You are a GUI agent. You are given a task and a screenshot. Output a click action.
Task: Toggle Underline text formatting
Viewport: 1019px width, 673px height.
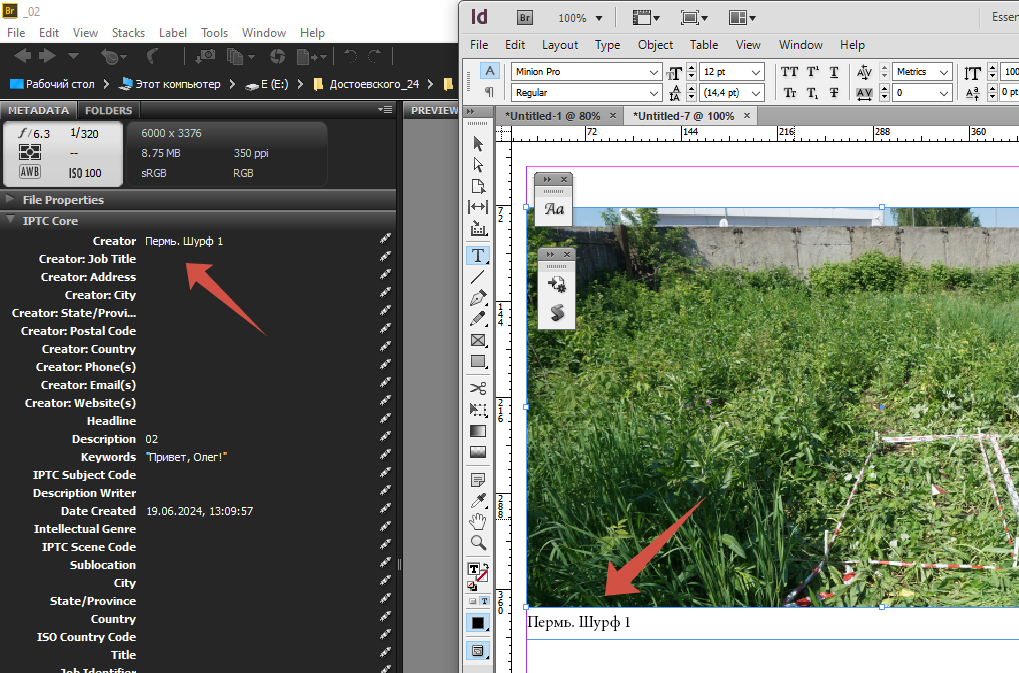pos(834,71)
